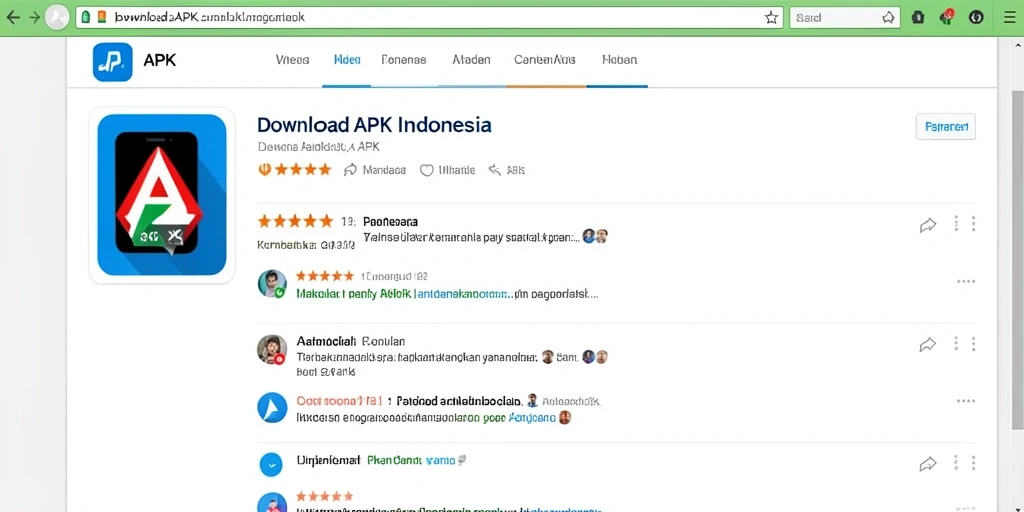Open the CantaarA'ais navigation tab

pos(545,59)
